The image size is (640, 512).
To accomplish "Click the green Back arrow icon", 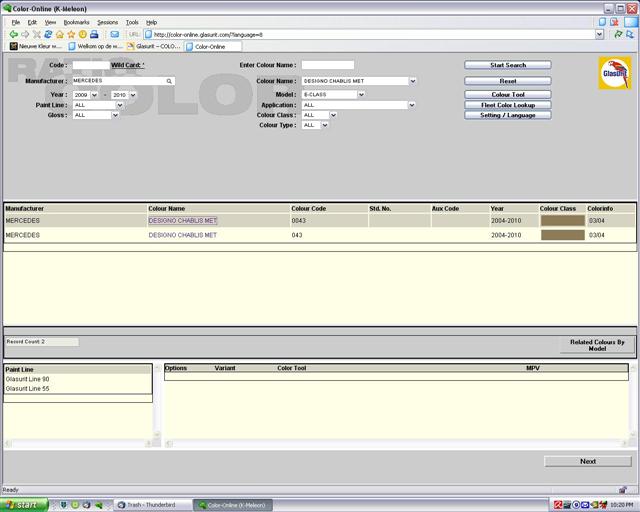I will point(13,34).
